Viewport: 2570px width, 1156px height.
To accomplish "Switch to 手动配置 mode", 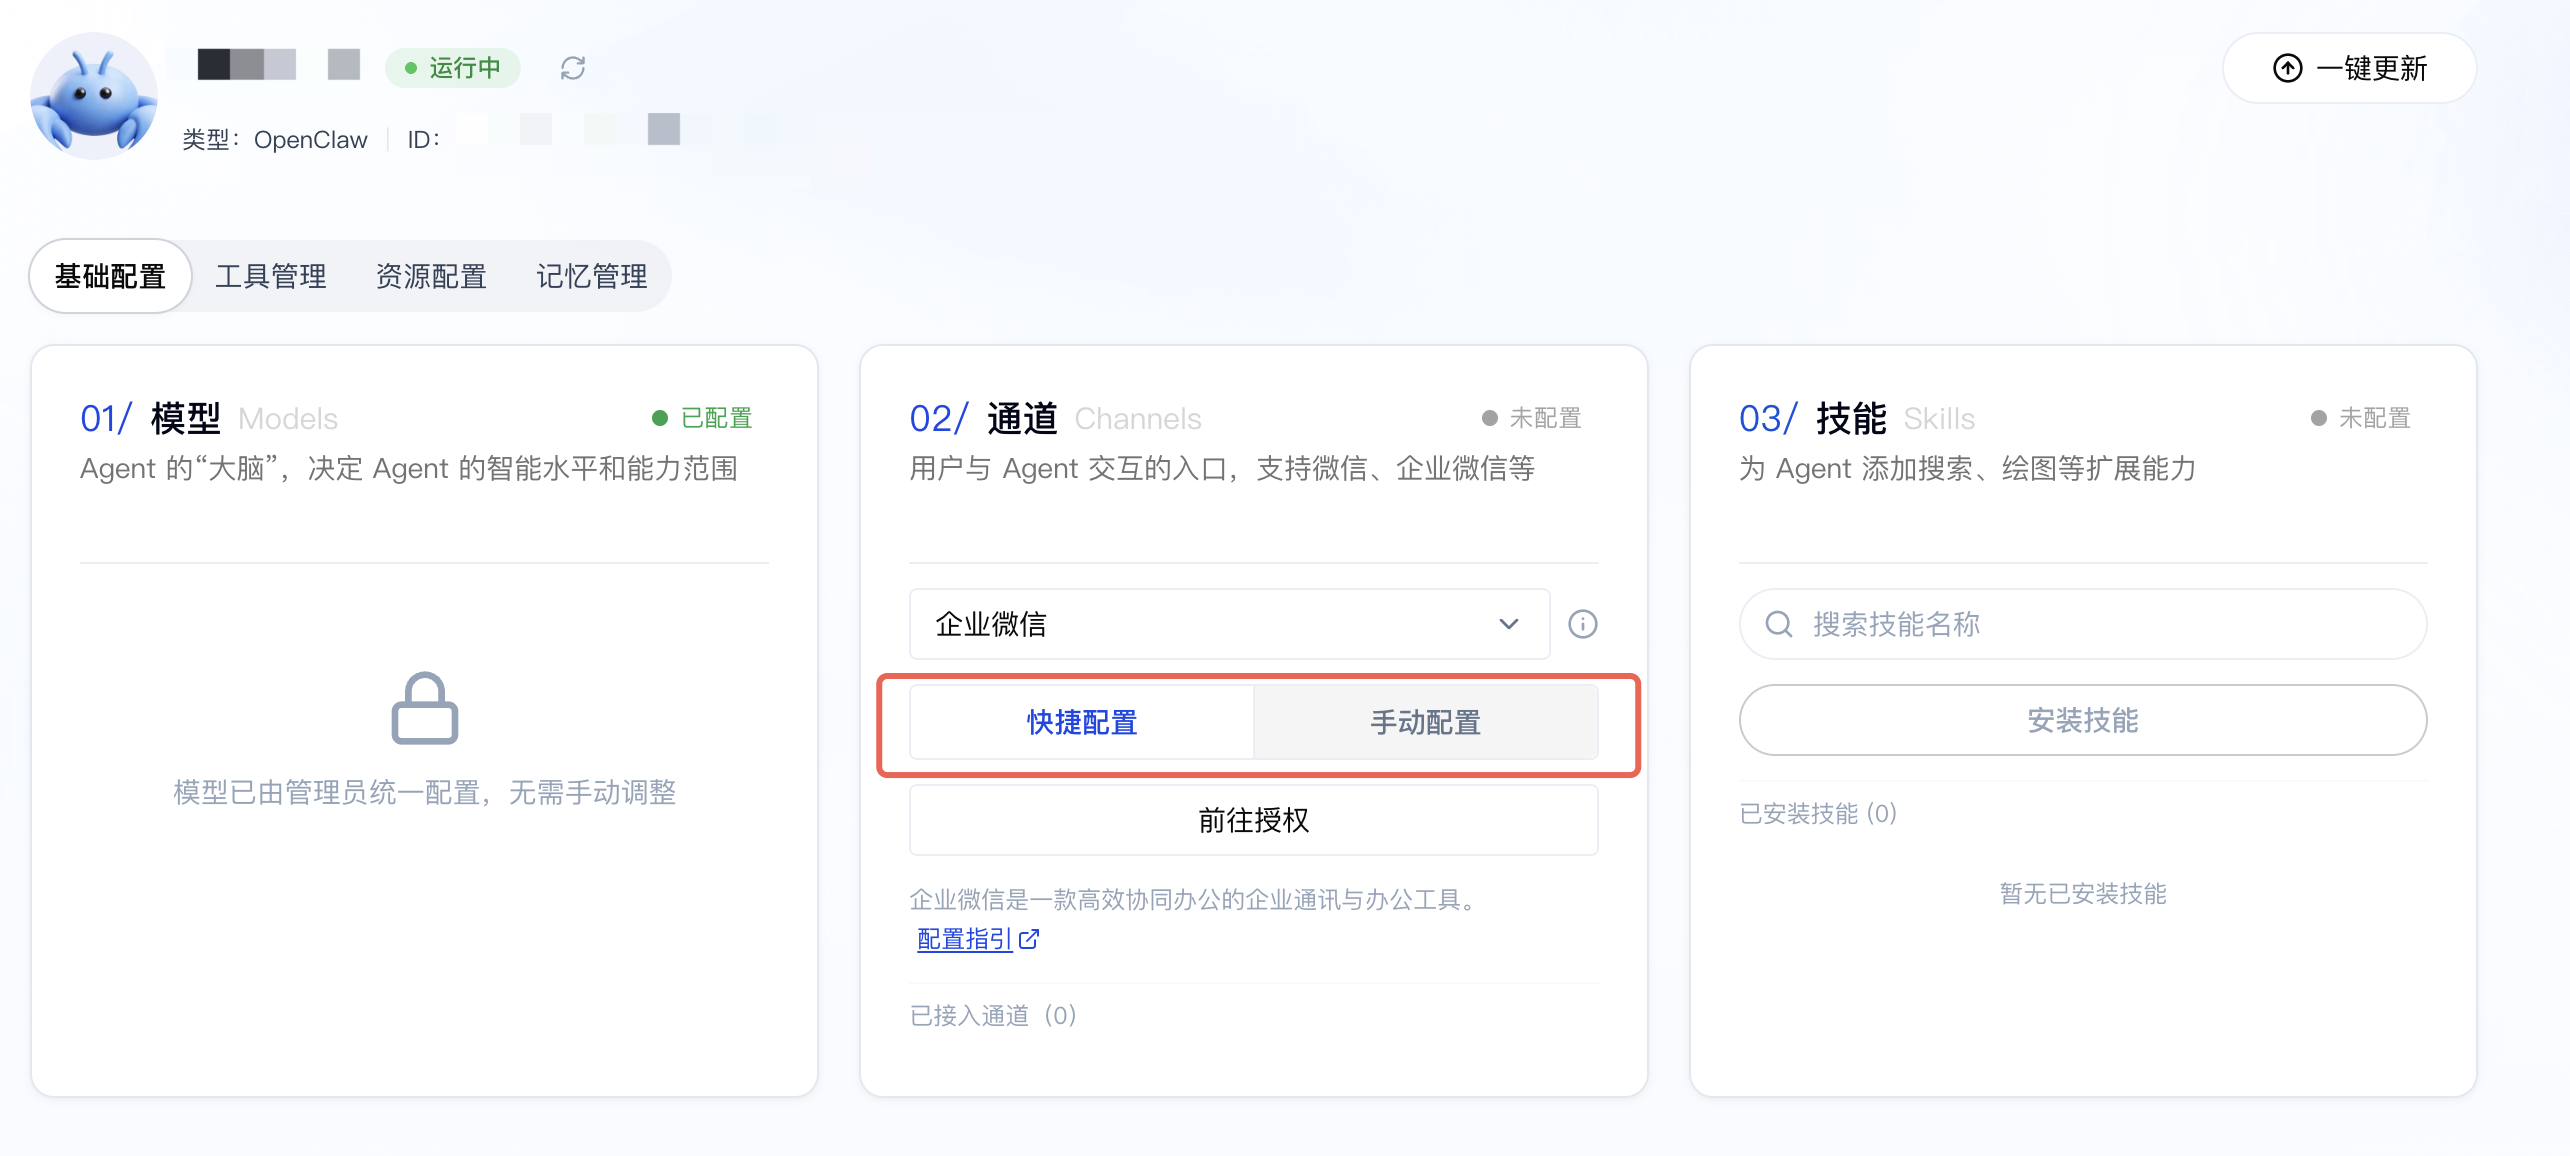I will click(1425, 722).
